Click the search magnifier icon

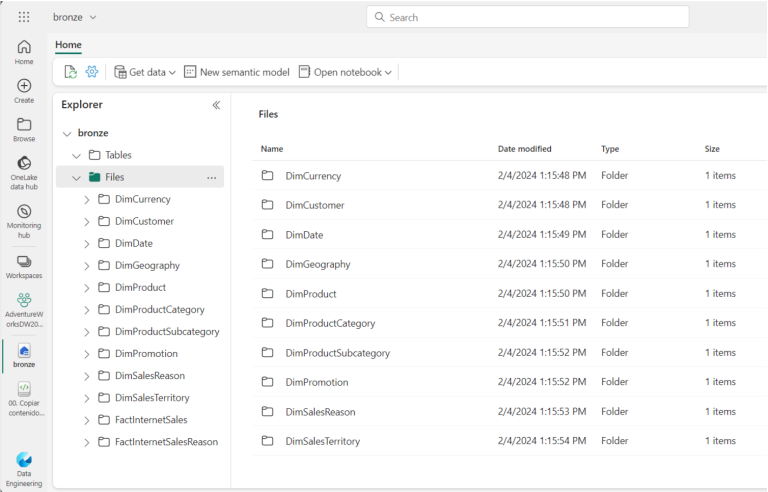380,17
